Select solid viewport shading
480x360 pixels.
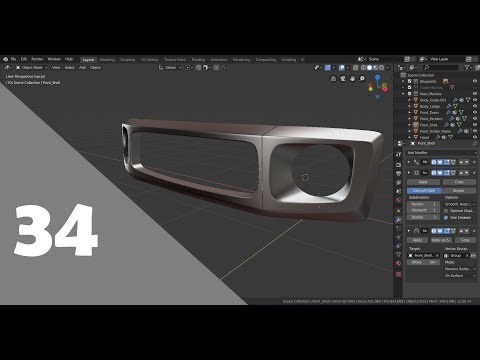[369, 68]
